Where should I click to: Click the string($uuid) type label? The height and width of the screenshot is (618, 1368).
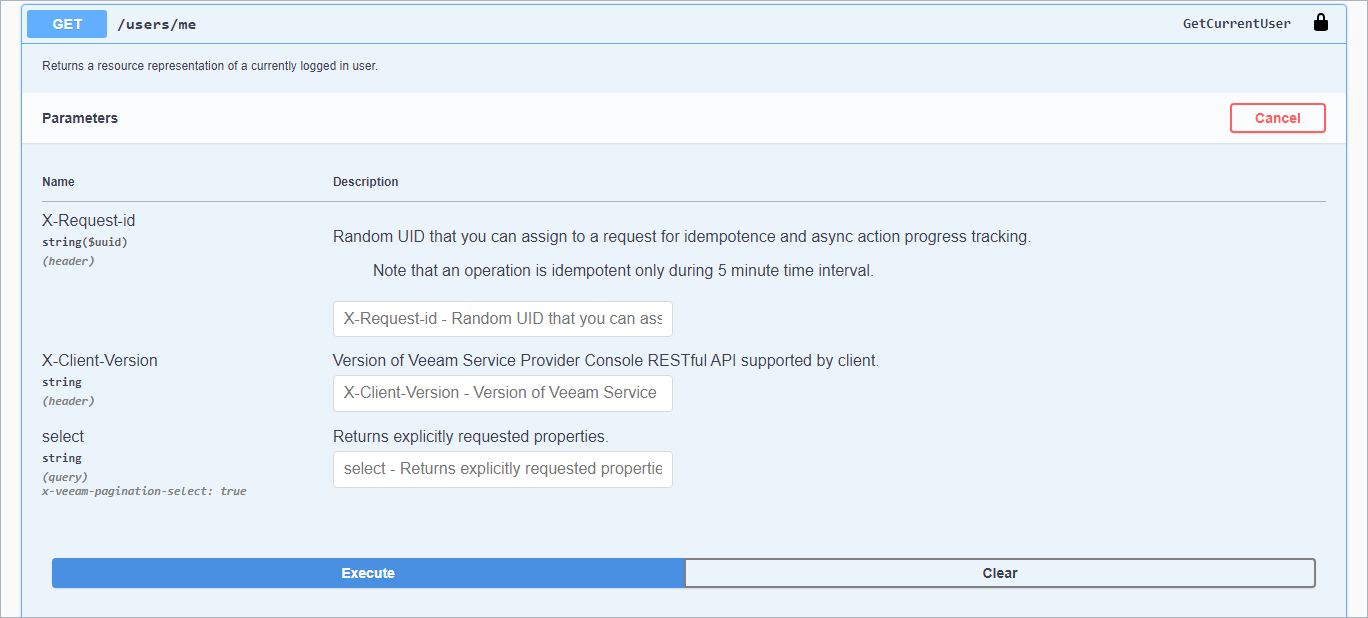click(x=85, y=241)
